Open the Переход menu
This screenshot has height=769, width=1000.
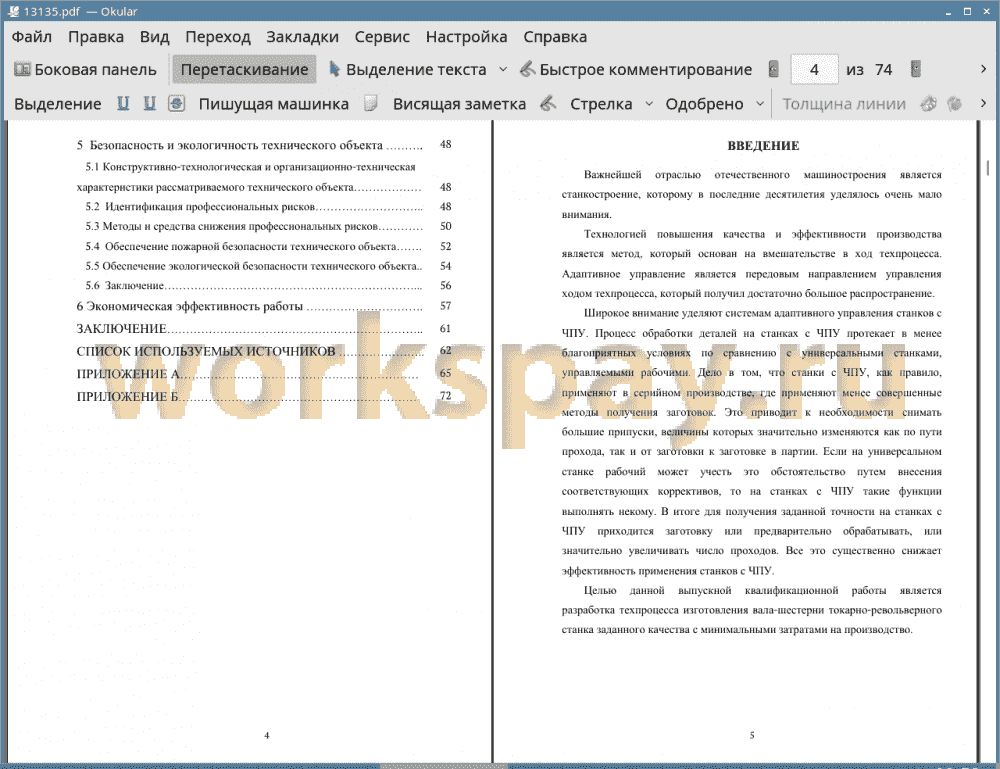[x=218, y=37]
